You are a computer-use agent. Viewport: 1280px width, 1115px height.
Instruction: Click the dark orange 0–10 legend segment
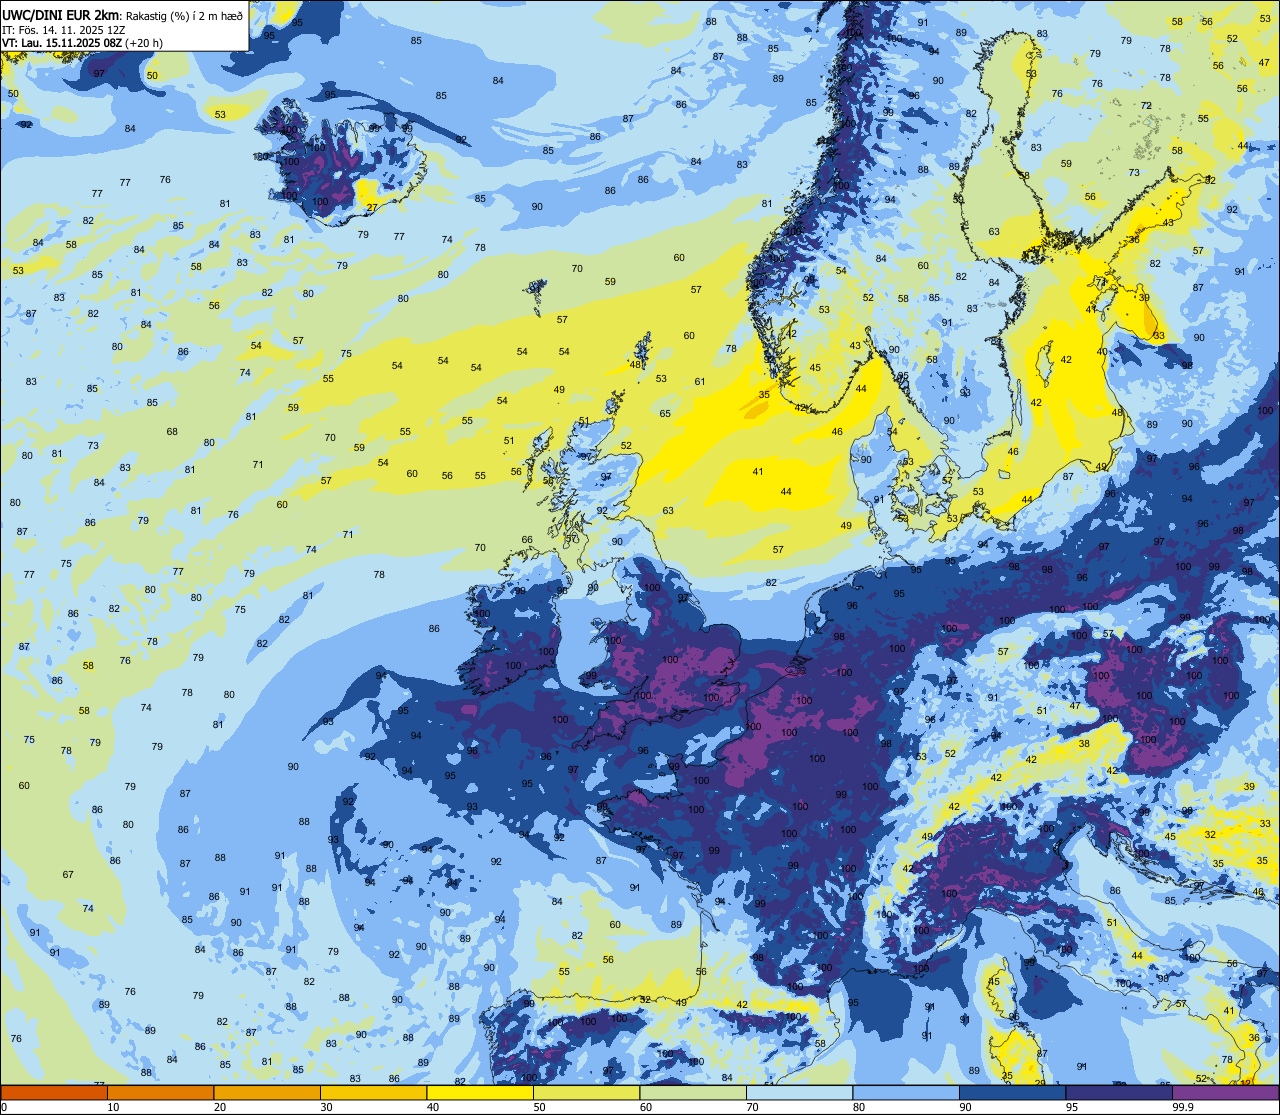[54, 1092]
